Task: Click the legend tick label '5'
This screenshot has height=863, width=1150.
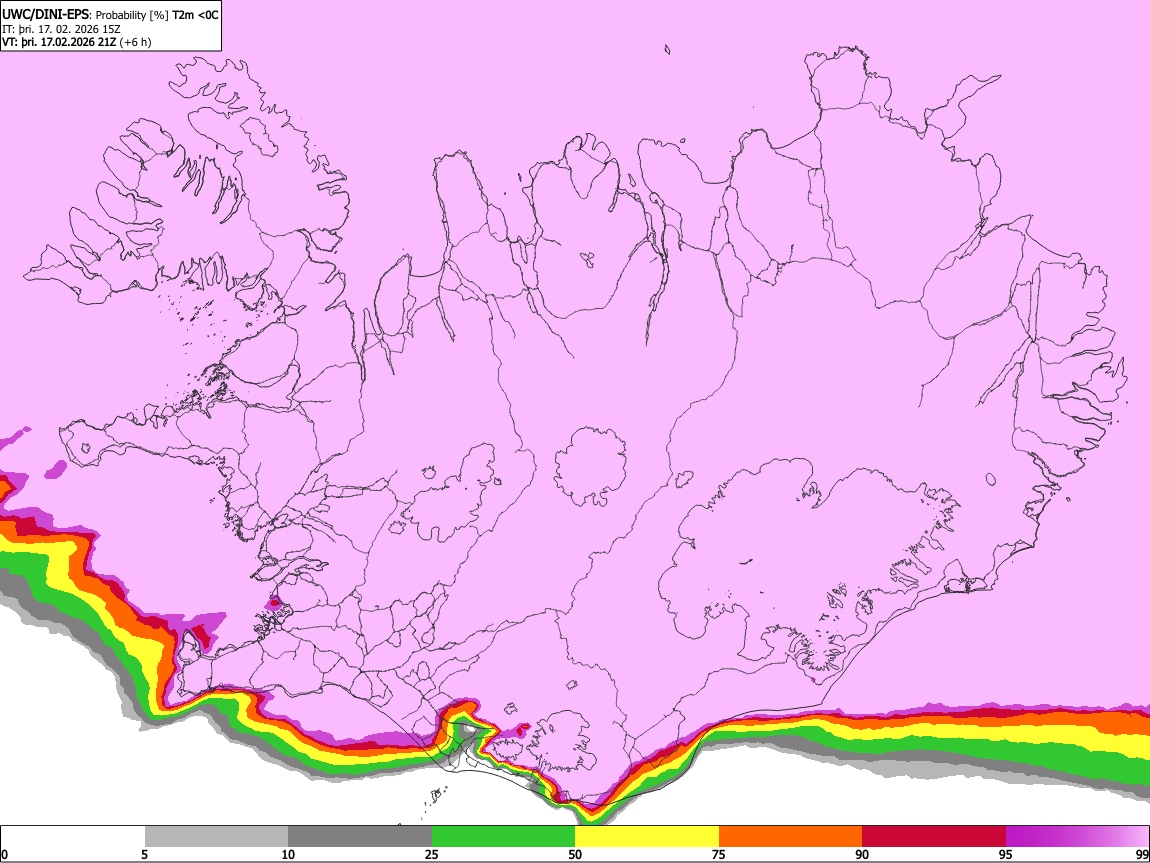Action: point(144,854)
